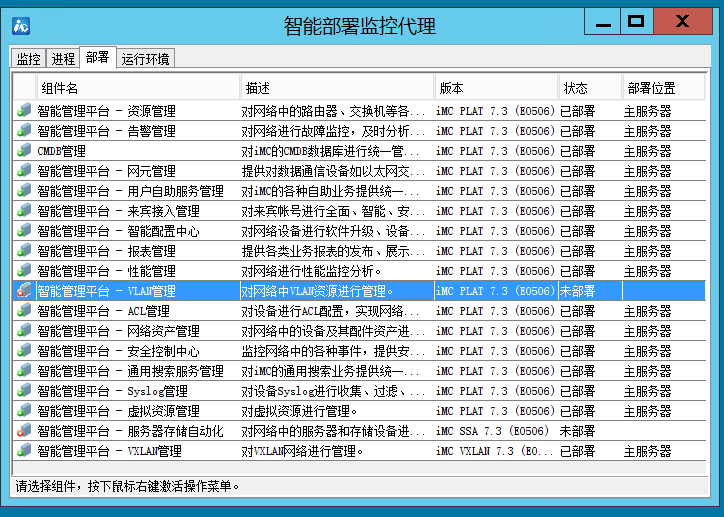This screenshot has width=724, height=517.
Task: Click the 描述 column header
Action: [338, 88]
